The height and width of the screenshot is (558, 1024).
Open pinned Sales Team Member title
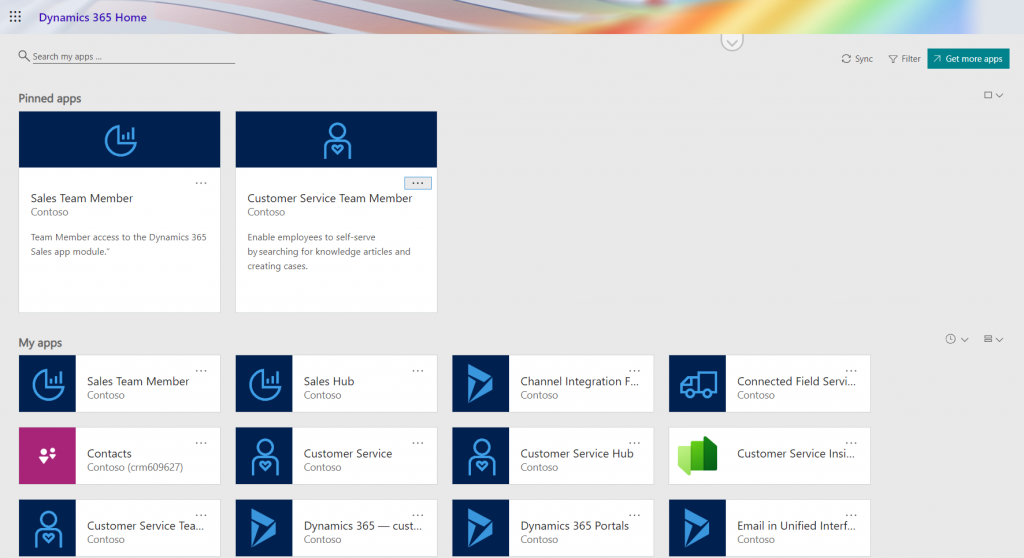[x=82, y=198]
